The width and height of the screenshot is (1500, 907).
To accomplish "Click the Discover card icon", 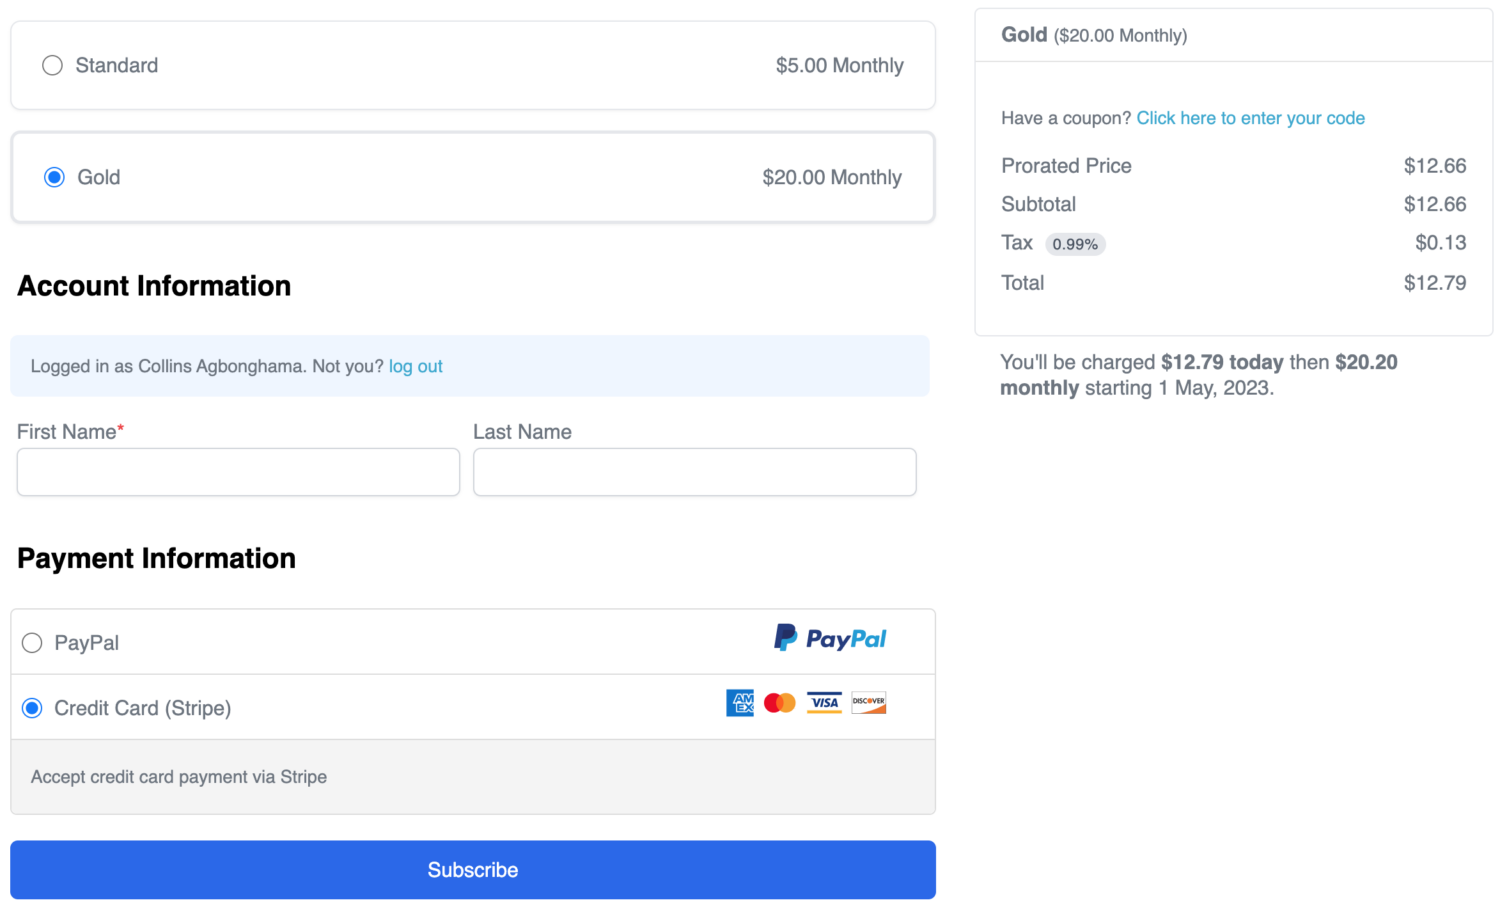I will point(869,703).
